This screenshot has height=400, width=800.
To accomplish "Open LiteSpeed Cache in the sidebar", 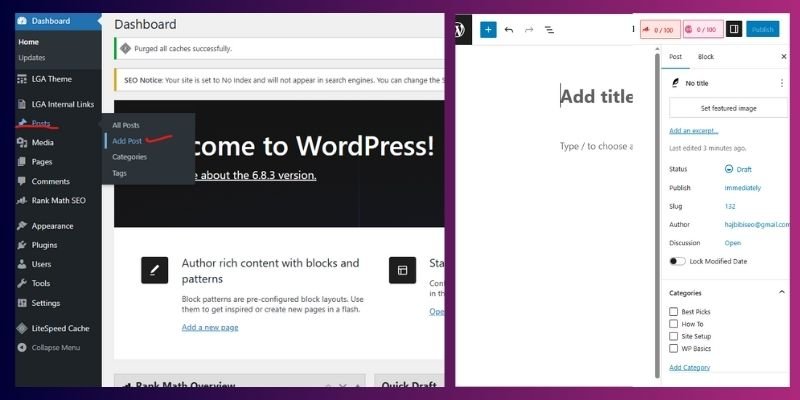I will click(x=60, y=329).
